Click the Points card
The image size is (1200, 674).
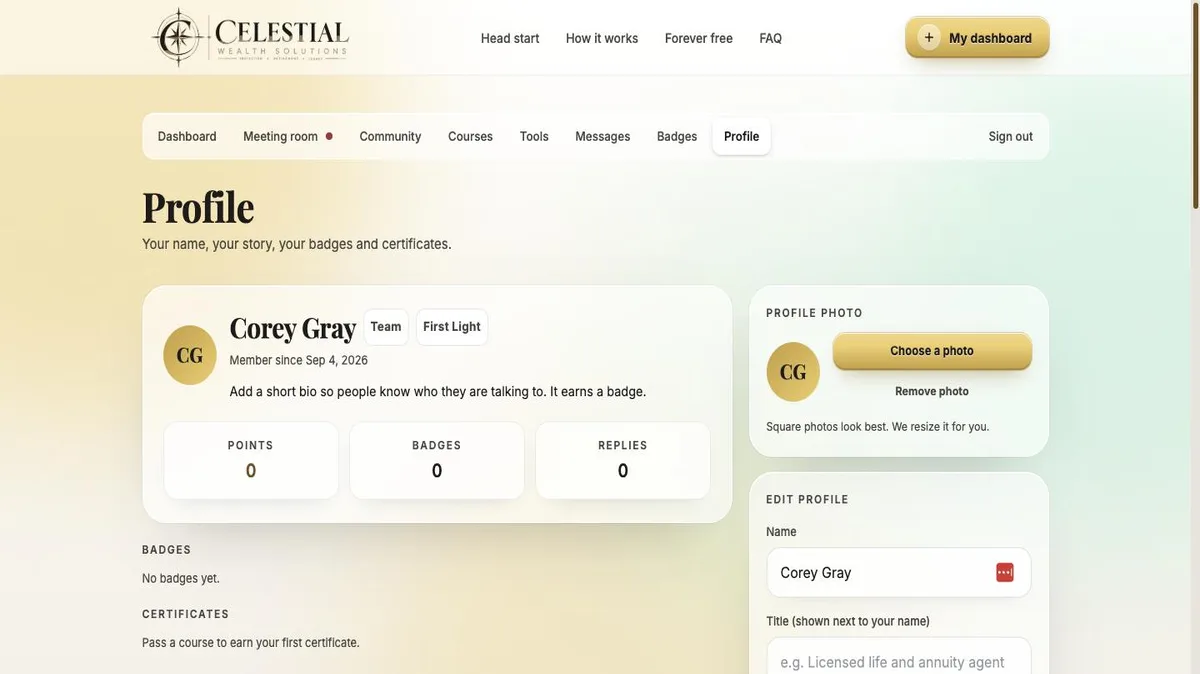(251, 460)
